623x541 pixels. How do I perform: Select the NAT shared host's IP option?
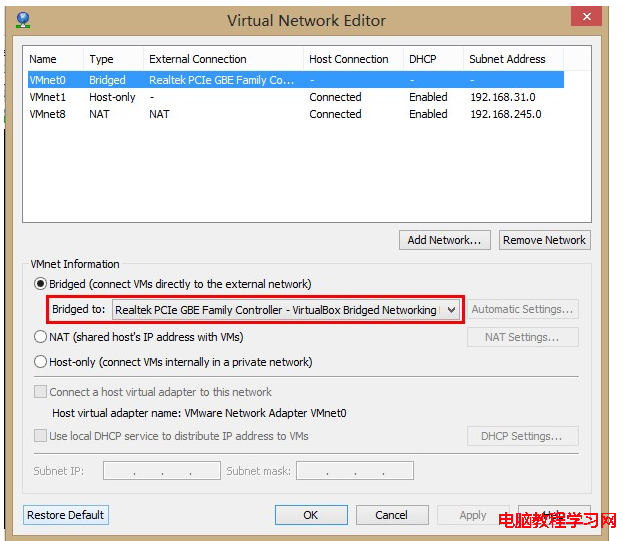click(x=40, y=337)
